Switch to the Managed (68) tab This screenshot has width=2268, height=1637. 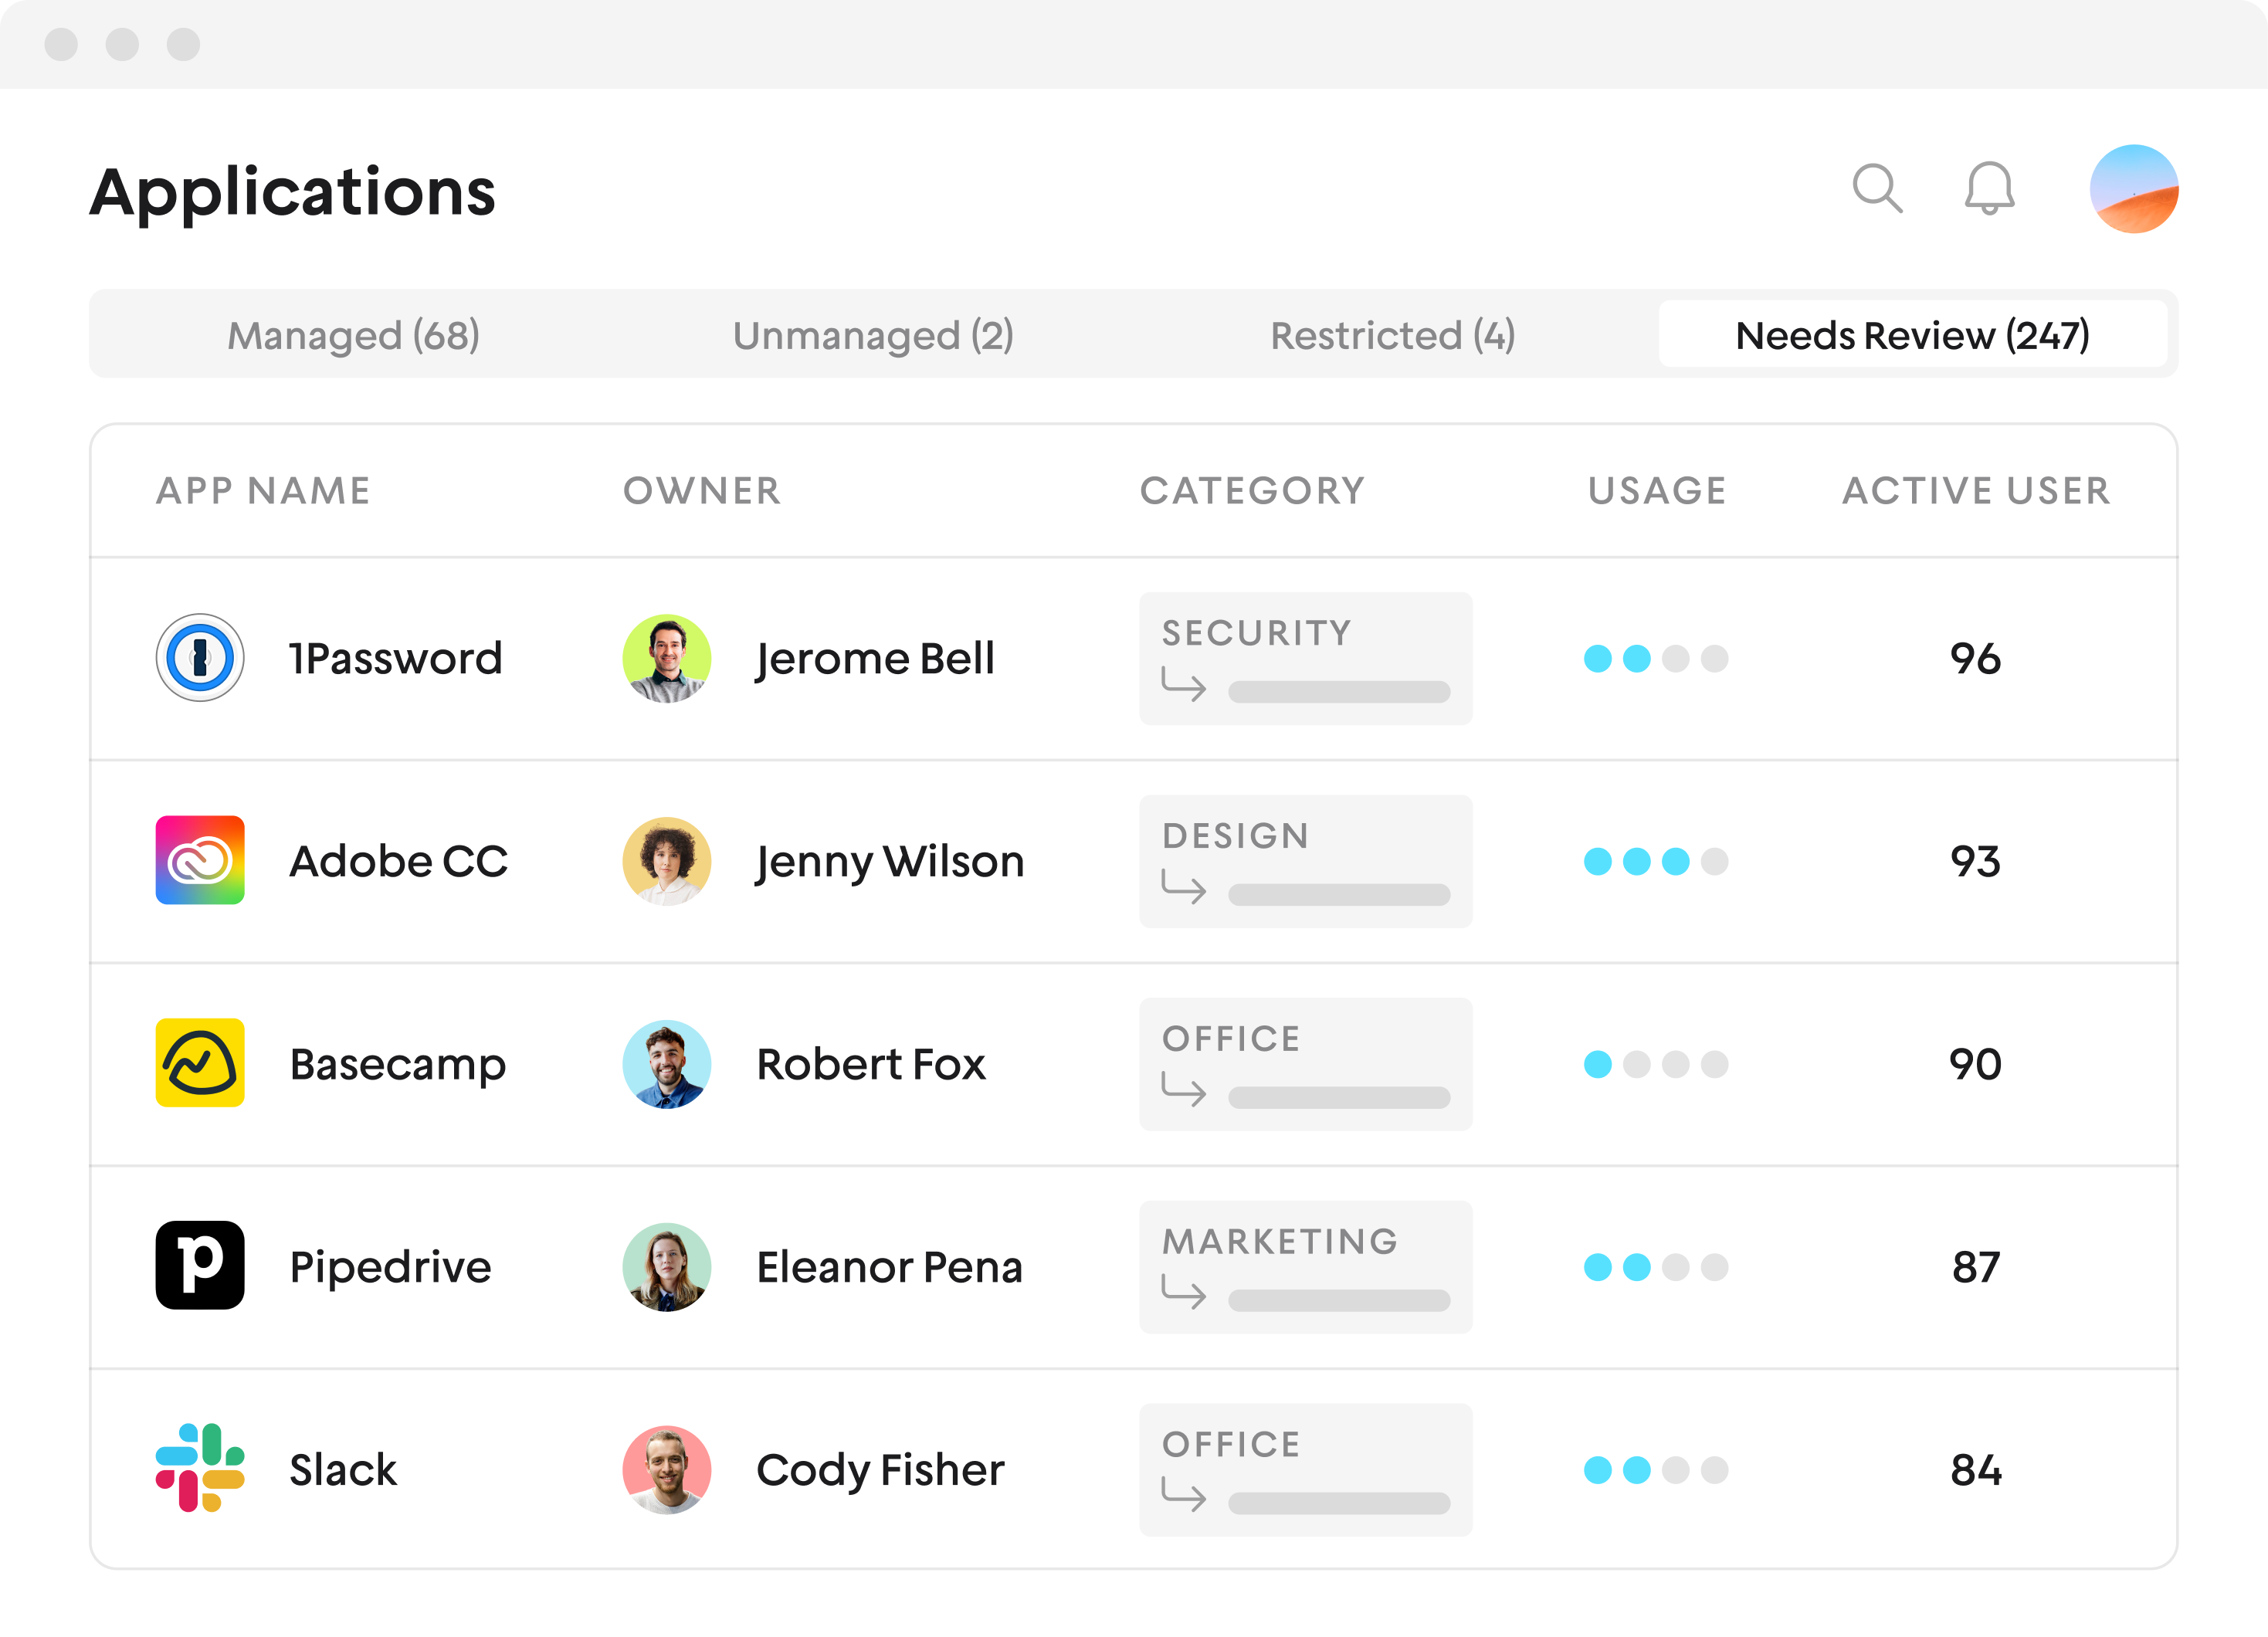[x=353, y=335]
